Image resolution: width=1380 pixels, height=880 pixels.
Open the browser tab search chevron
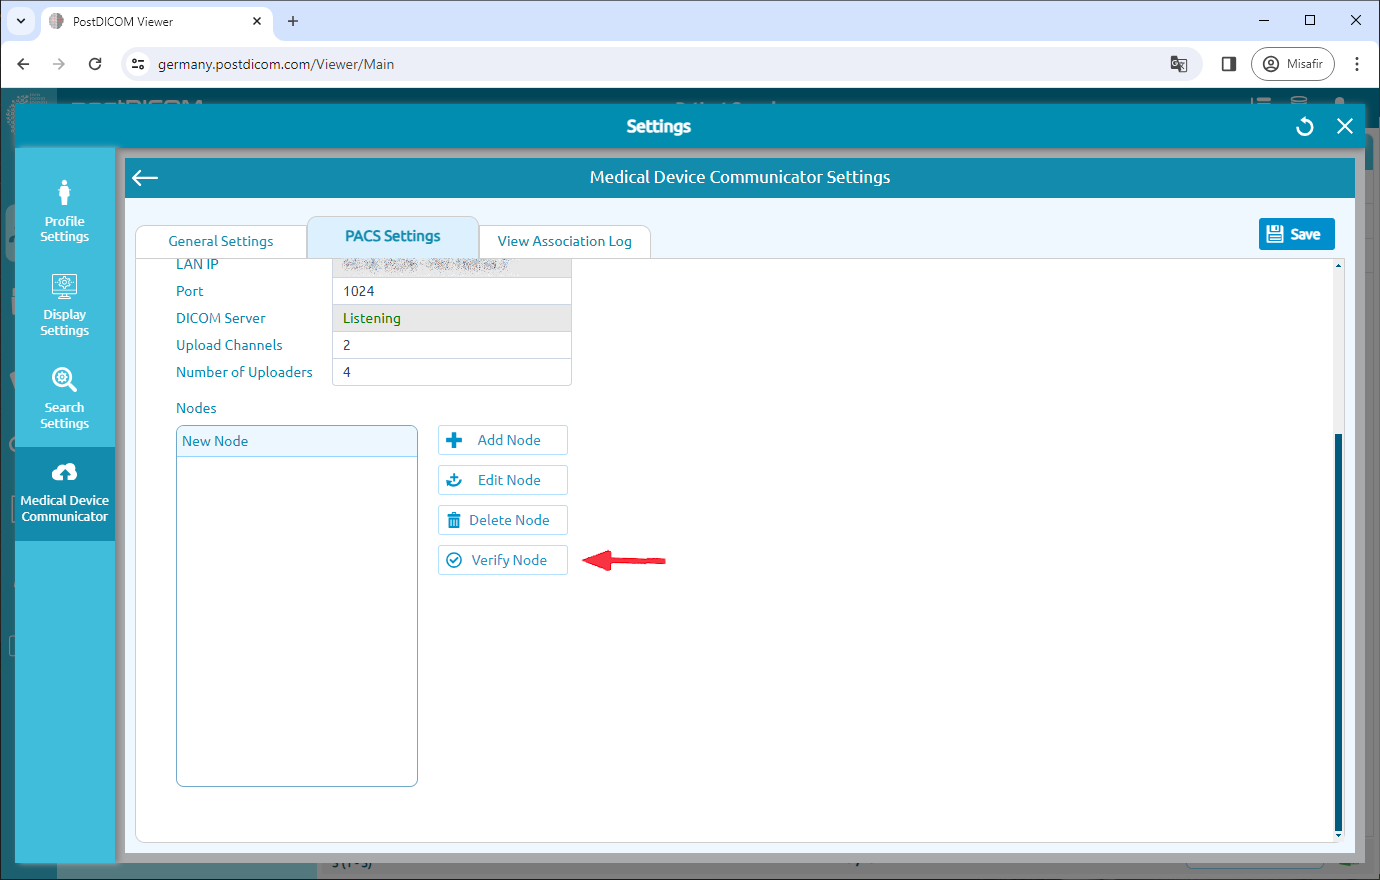coord(21,20)
